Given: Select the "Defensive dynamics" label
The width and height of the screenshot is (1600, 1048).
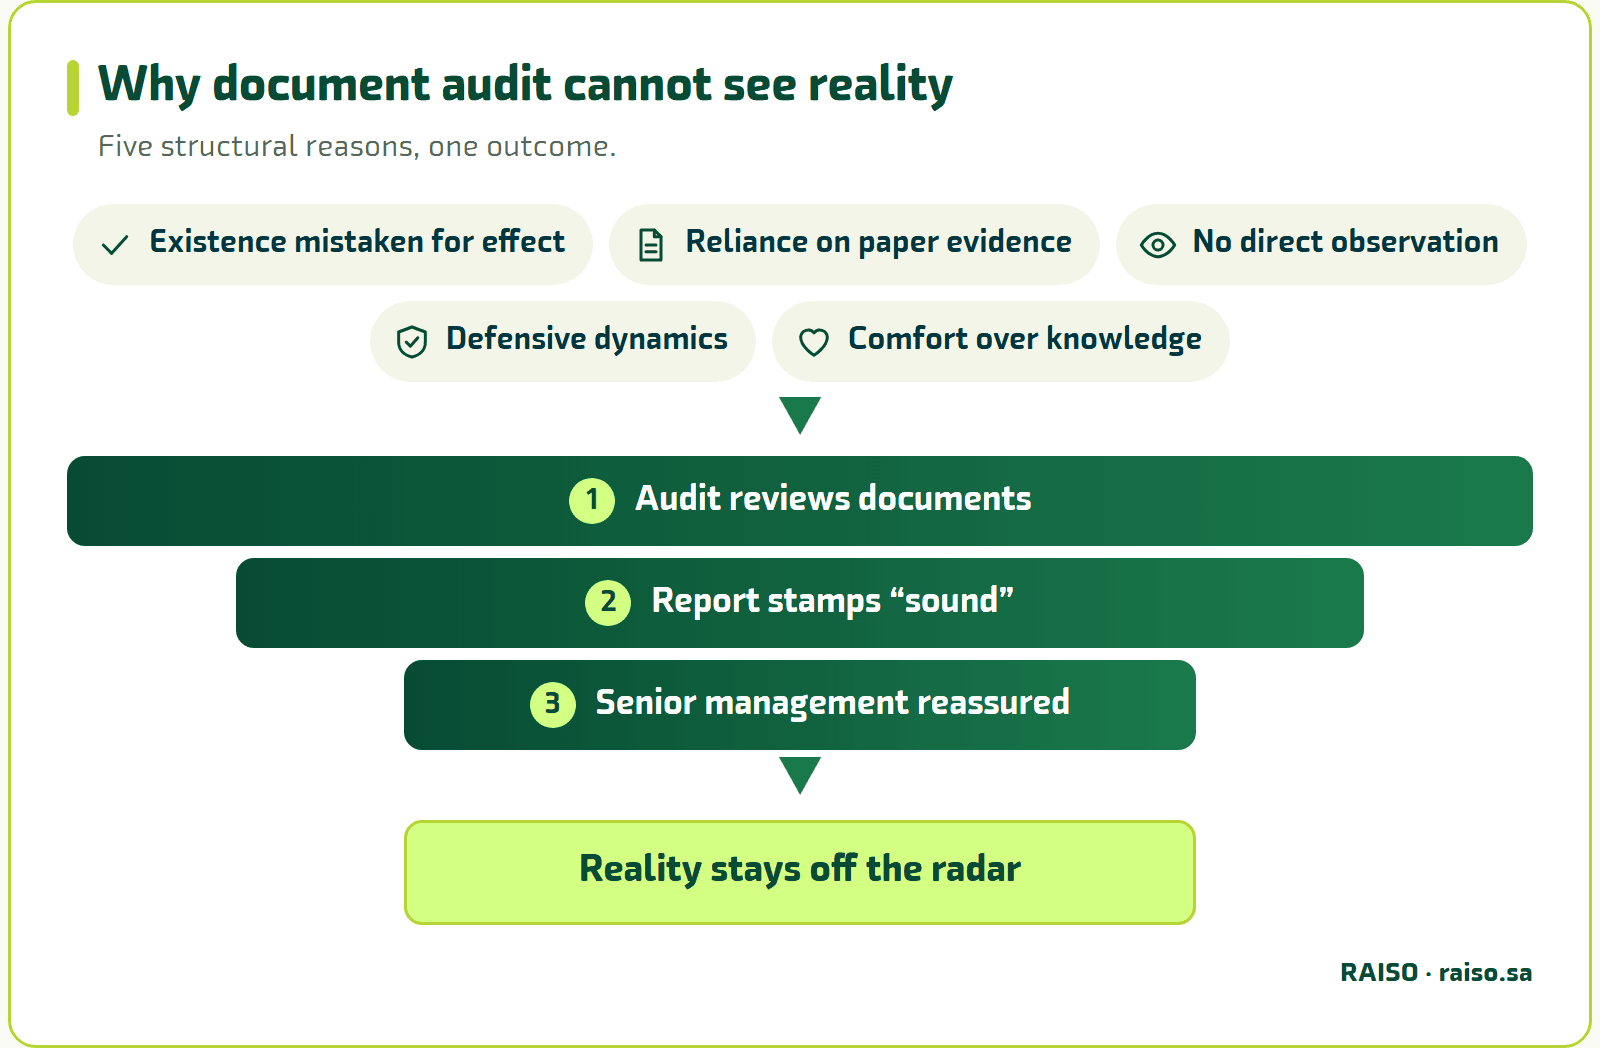Looking at the screenshot, I should click(587, 339).
